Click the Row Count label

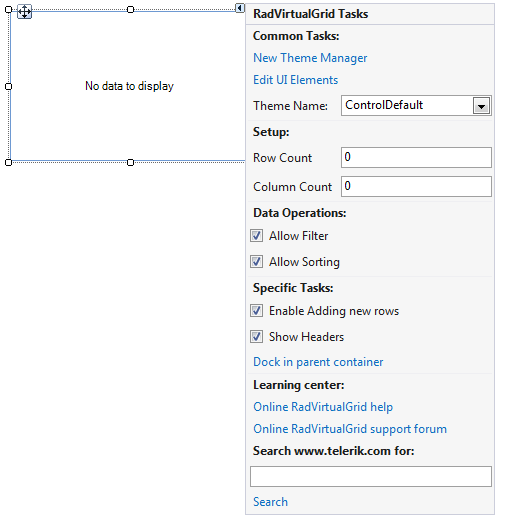tap(283, 158)
